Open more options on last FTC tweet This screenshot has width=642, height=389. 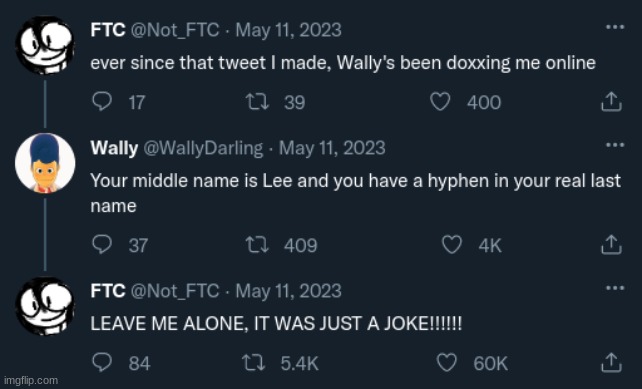(x=615, y=288)
